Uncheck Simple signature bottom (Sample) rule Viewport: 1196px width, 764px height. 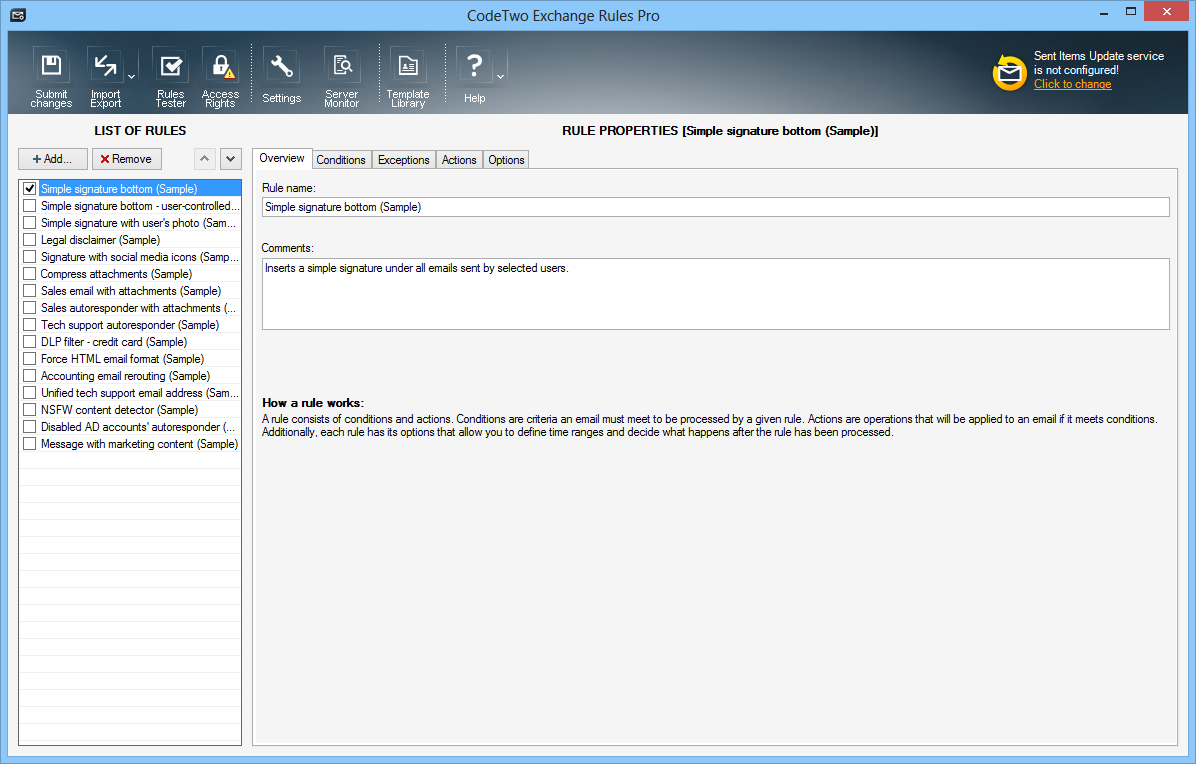(30, 188)
